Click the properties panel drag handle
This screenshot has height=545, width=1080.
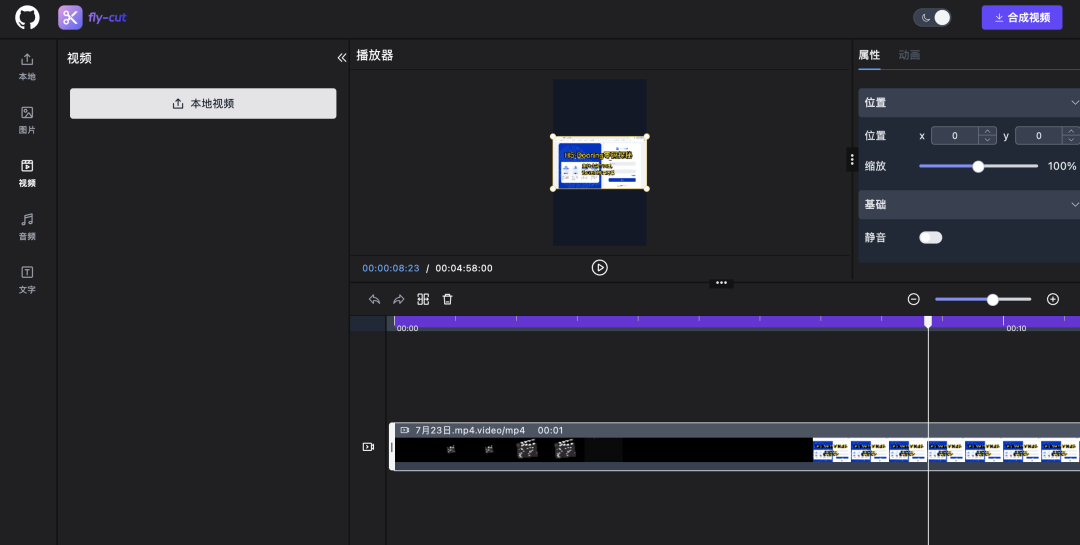pyautogui.click(x=852, y=159)
